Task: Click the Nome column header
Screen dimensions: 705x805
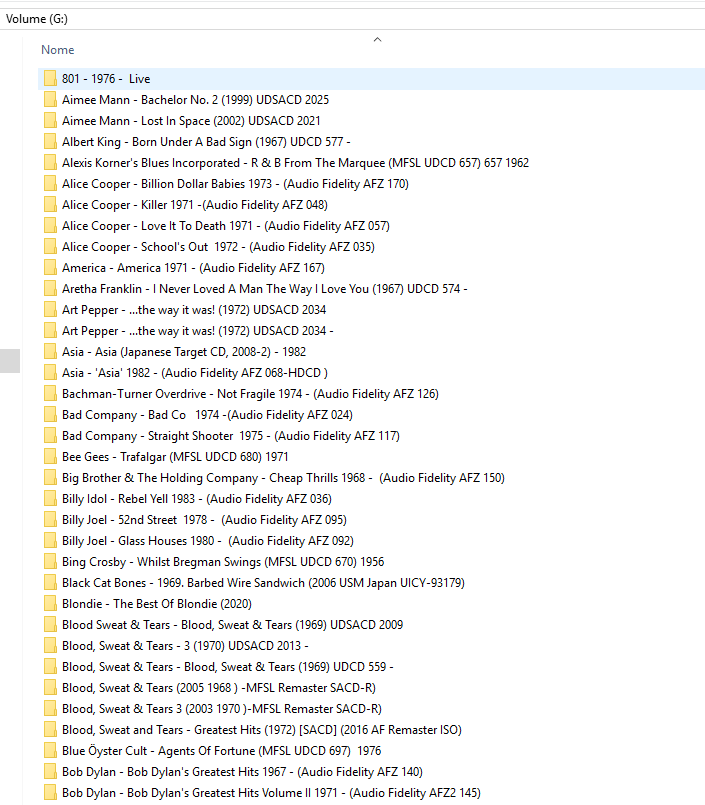Action: point(58,50)
